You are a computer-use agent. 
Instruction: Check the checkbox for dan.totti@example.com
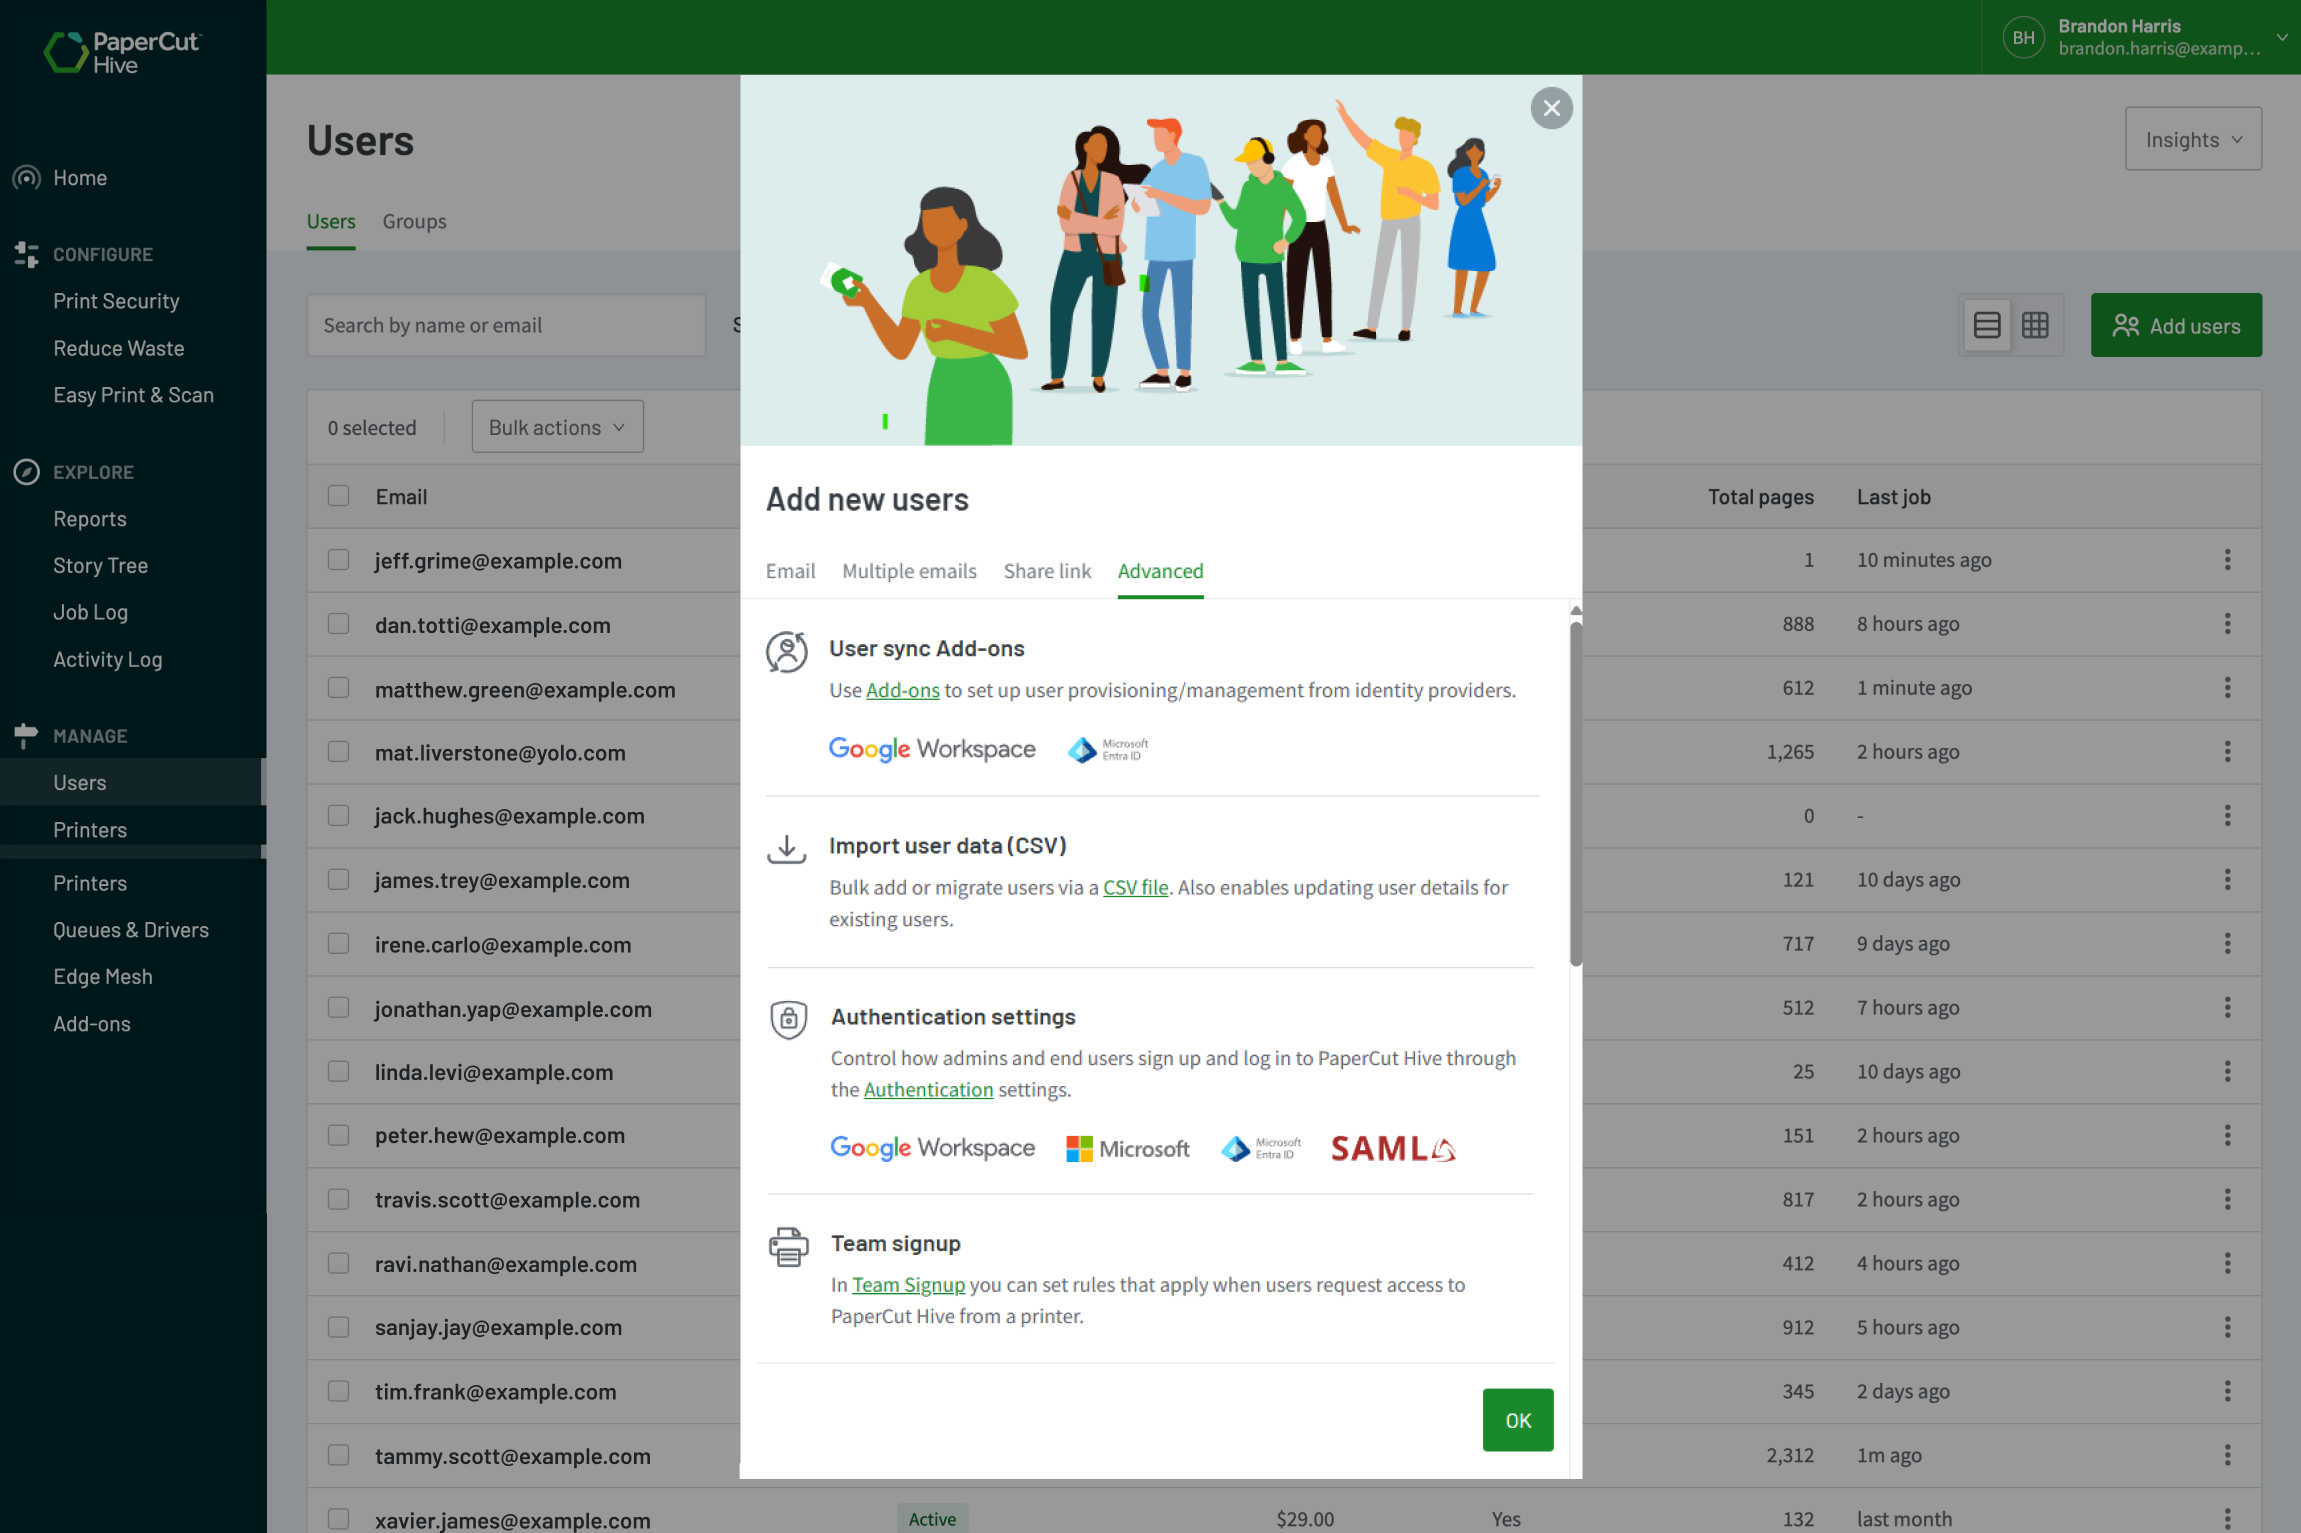pos(338,623)
